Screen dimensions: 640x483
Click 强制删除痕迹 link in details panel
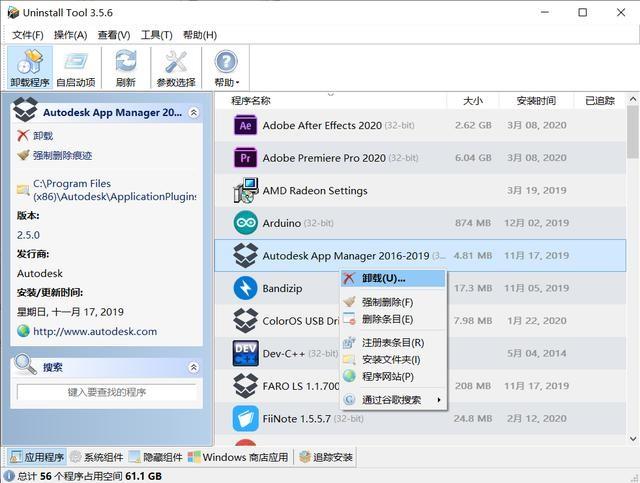pos(62,155)
